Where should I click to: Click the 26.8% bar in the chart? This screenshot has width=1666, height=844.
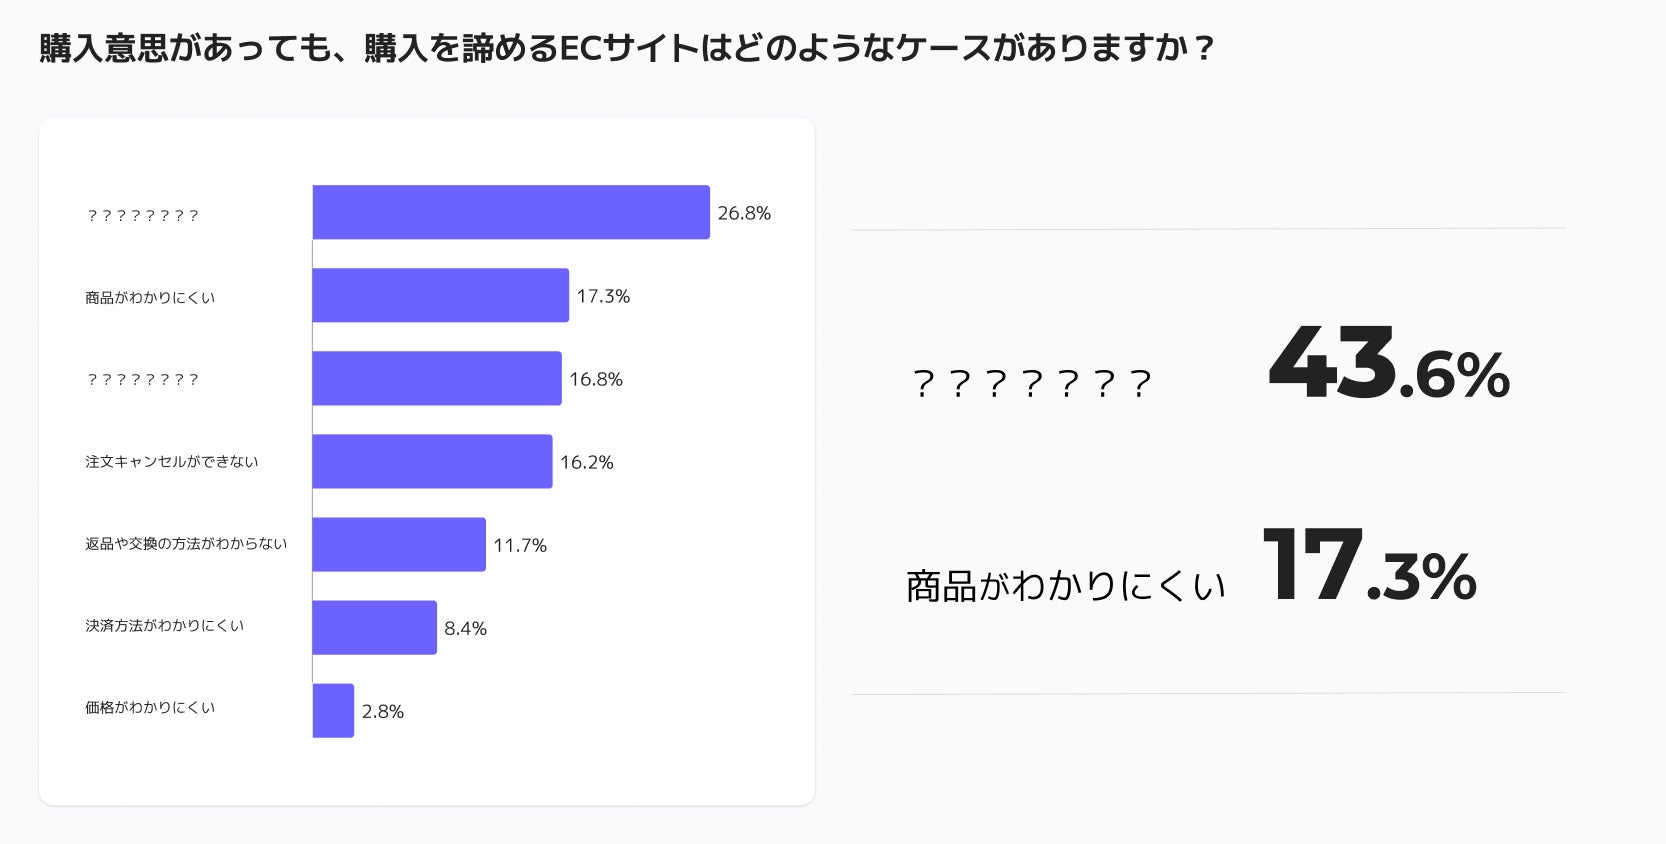511,212
